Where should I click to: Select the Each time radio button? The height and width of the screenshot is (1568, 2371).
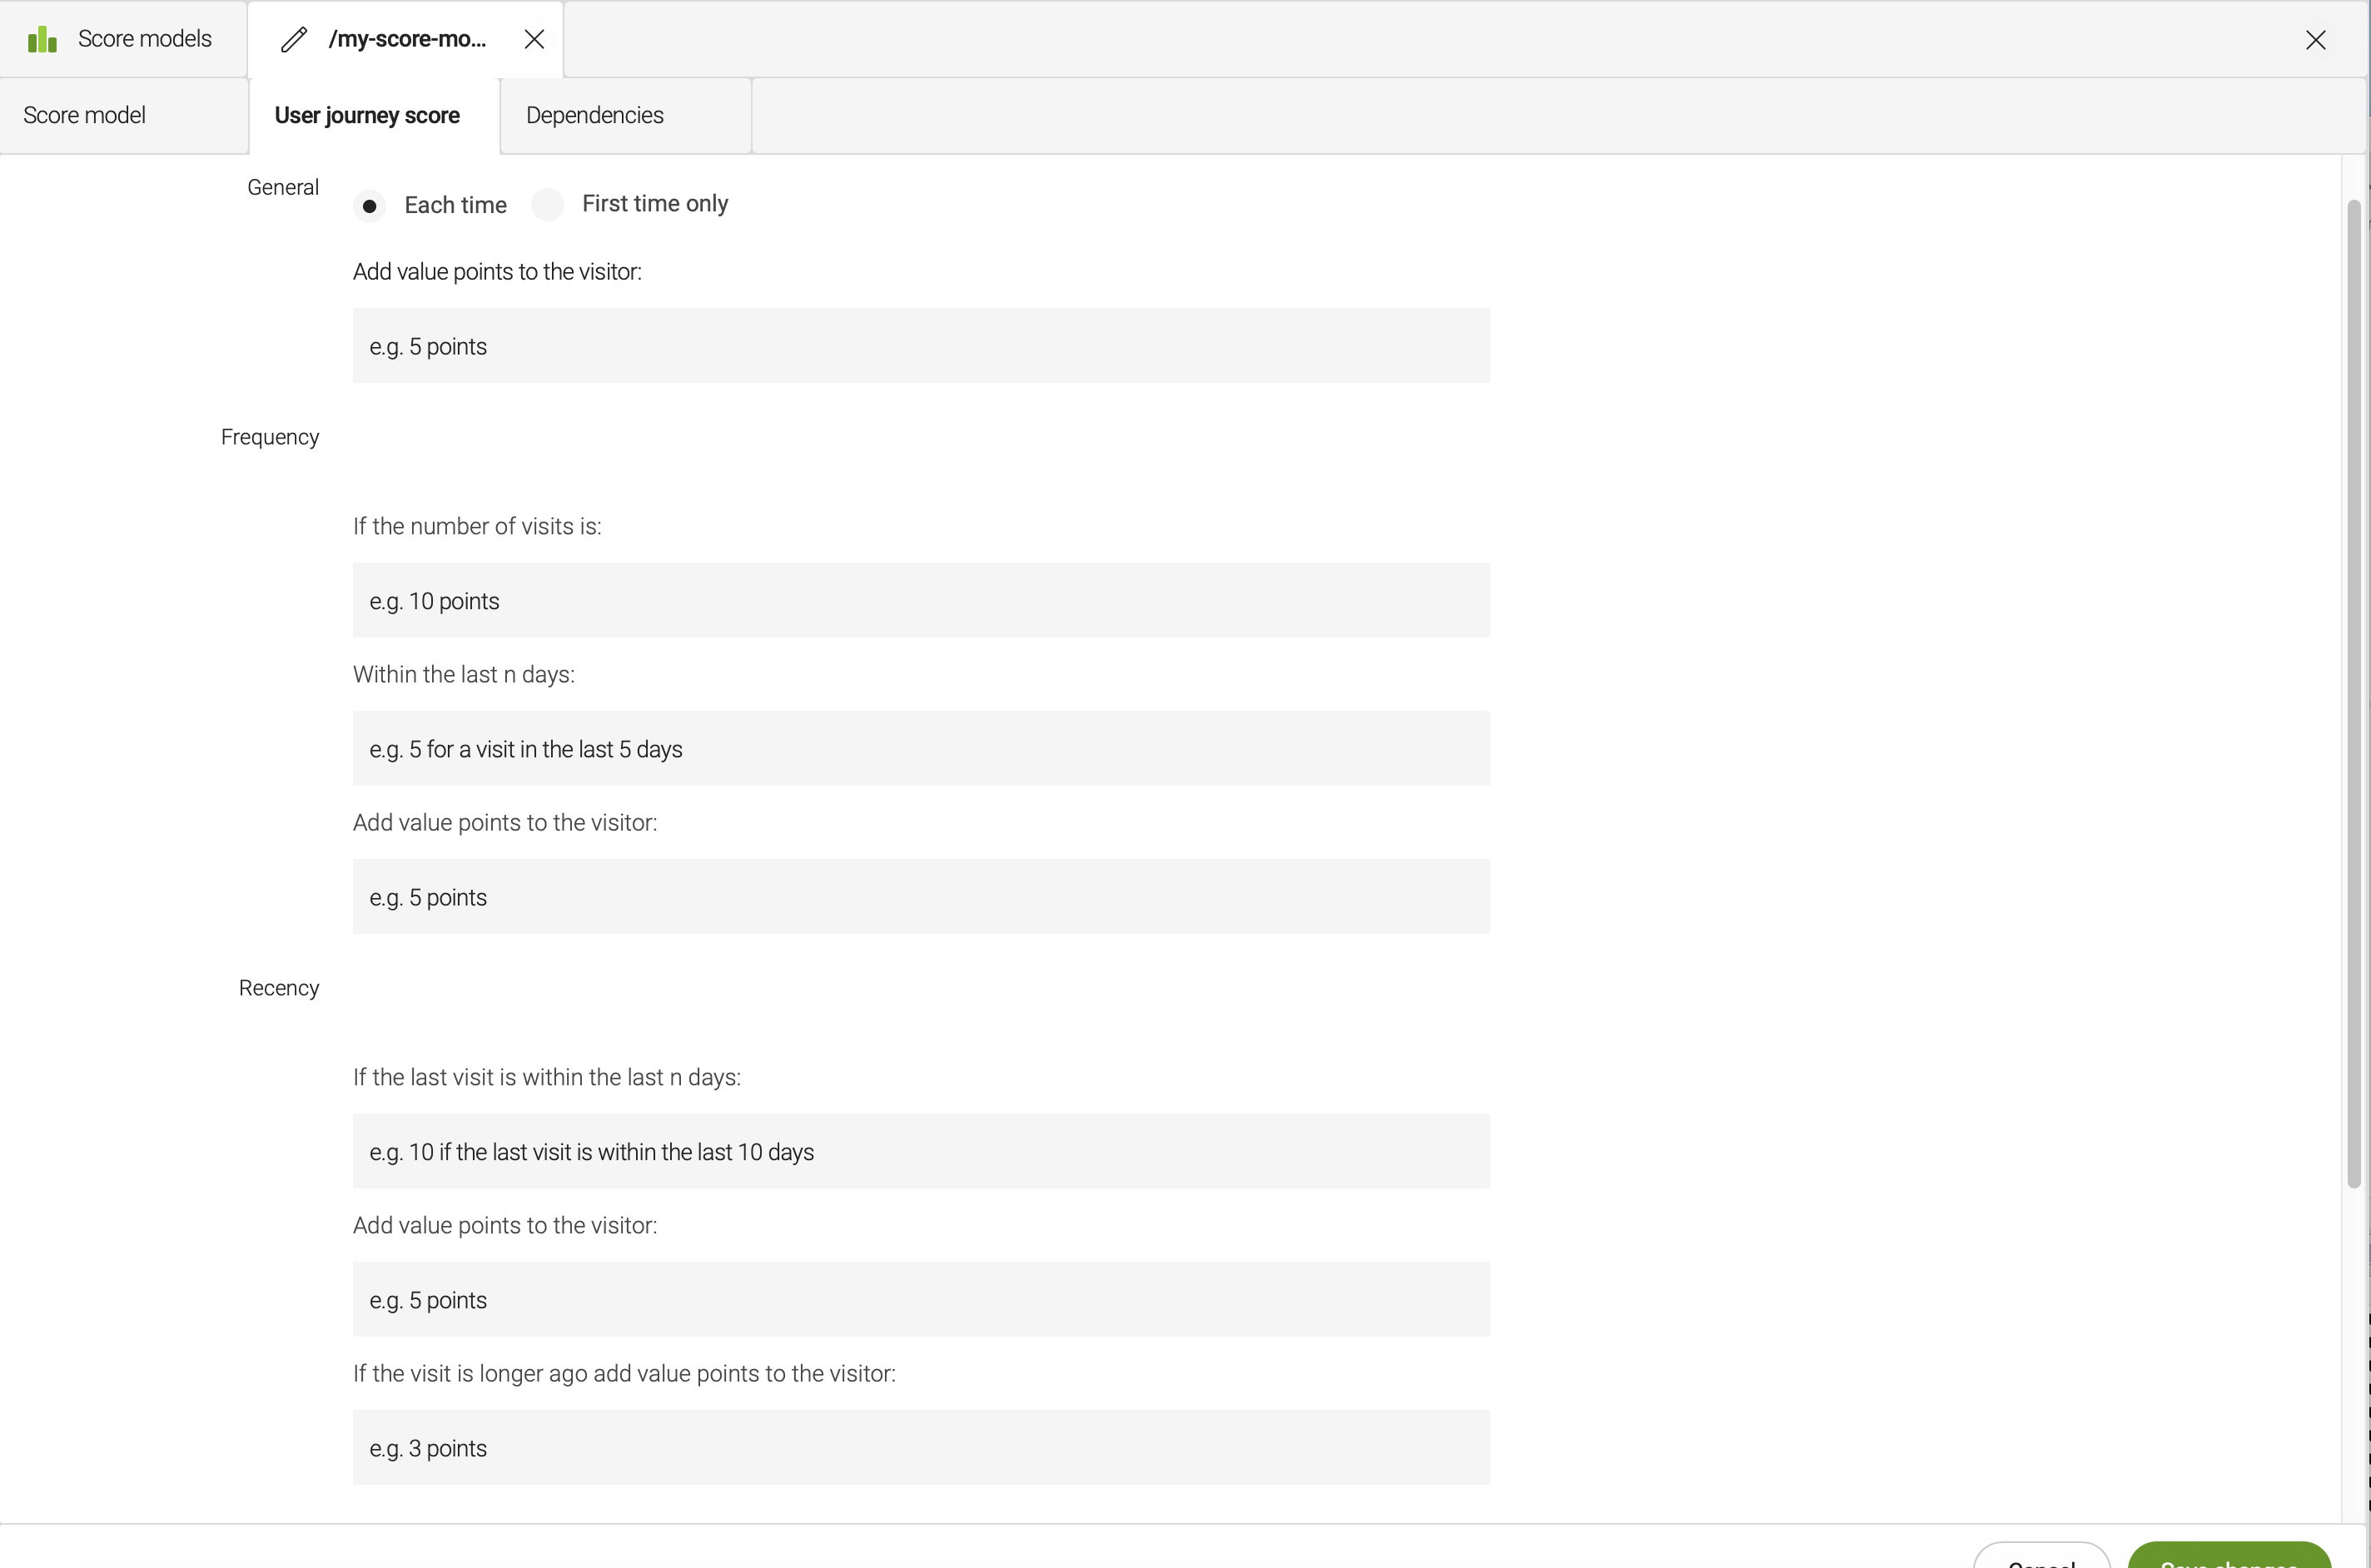tap(370, 206)
